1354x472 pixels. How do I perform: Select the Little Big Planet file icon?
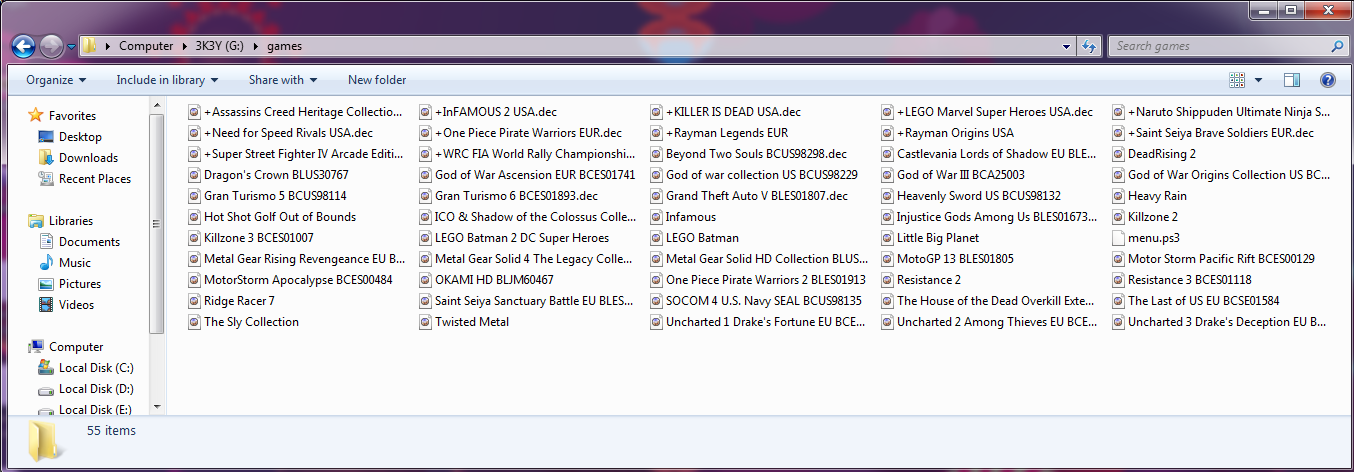[887, 238]
